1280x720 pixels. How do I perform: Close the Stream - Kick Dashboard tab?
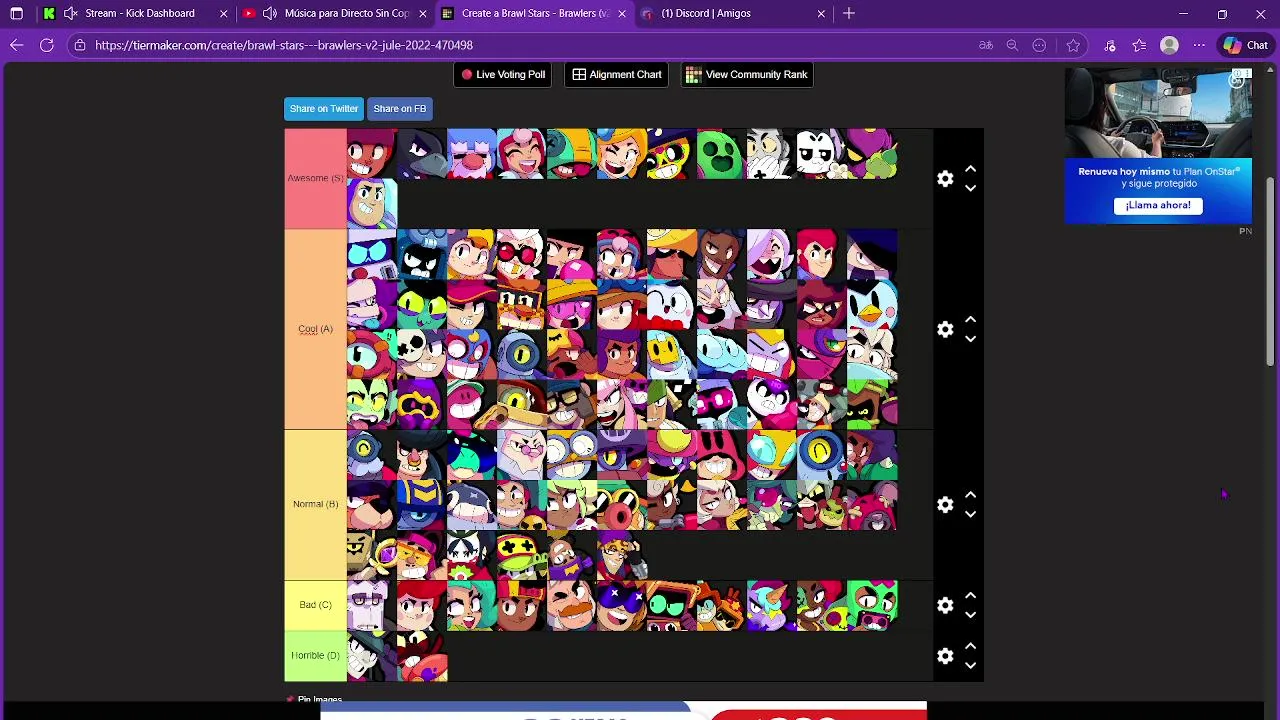(223, 13)
